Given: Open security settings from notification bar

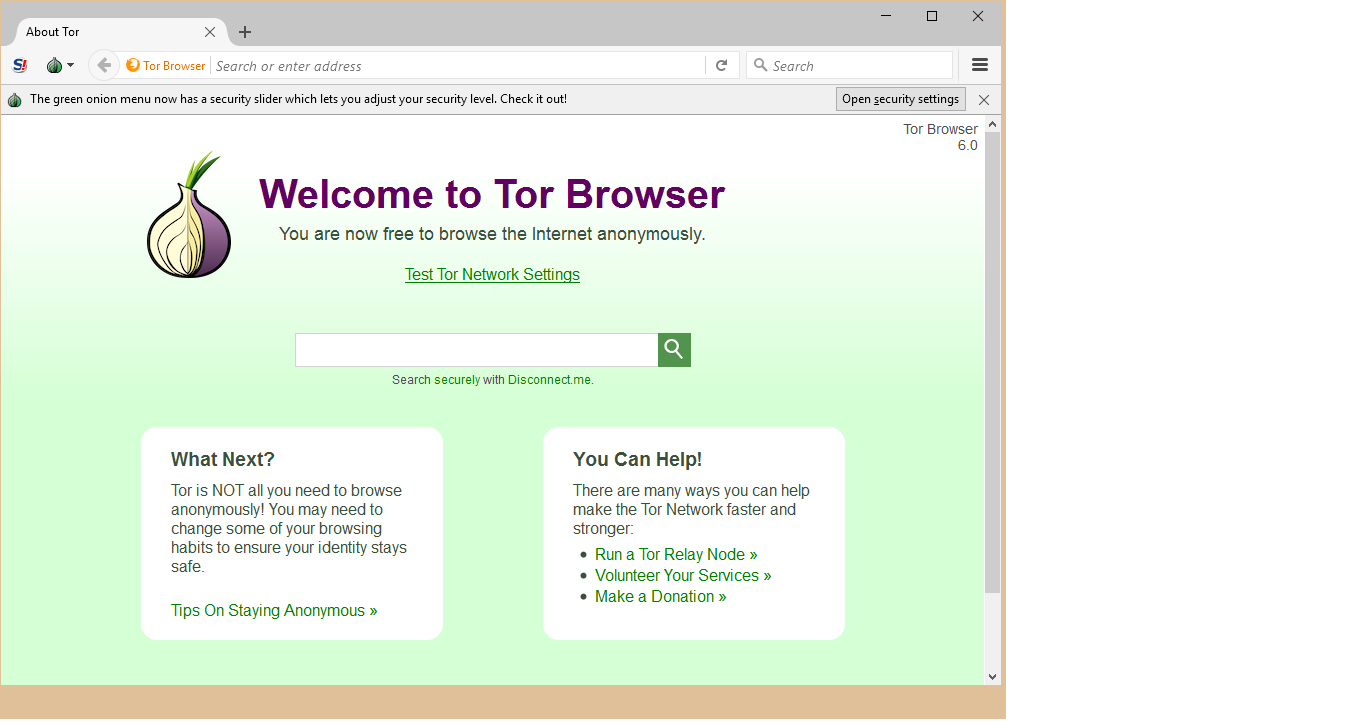Looking at the screenshot, I should point(900,99).
